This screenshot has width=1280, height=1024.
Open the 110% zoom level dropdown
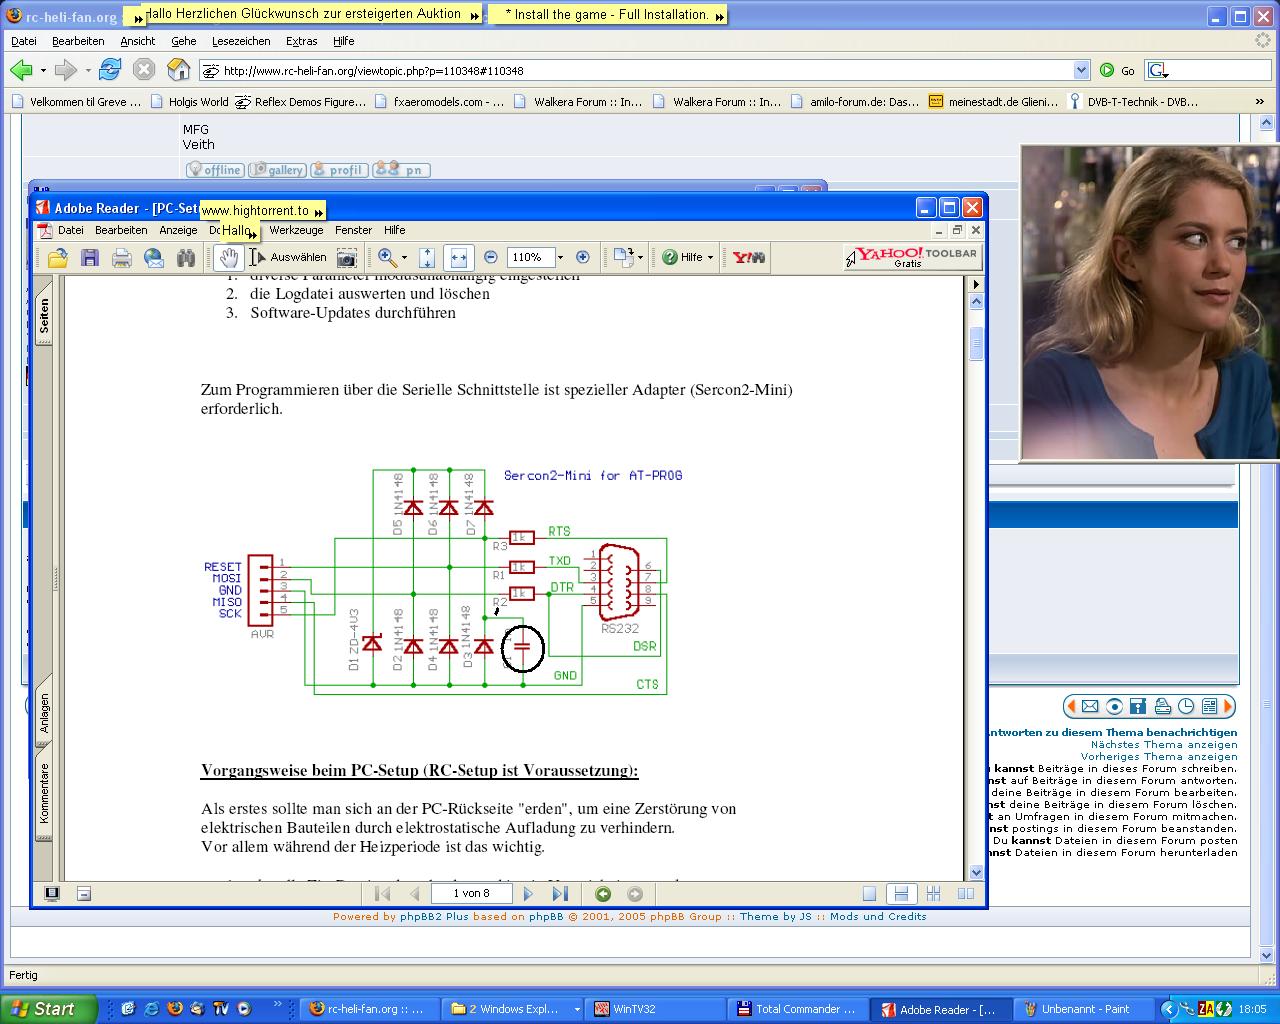[x=560, y=258]
